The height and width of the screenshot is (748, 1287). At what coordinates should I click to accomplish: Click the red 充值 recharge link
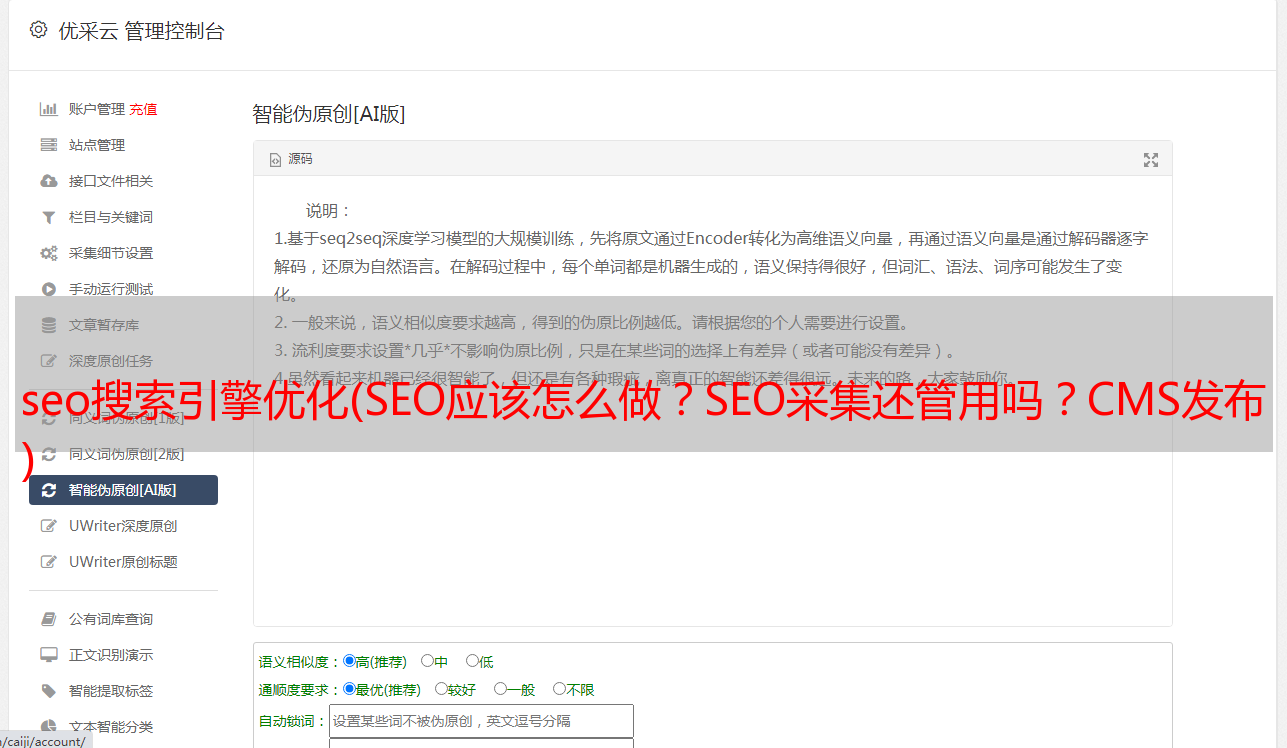(143, 109)
